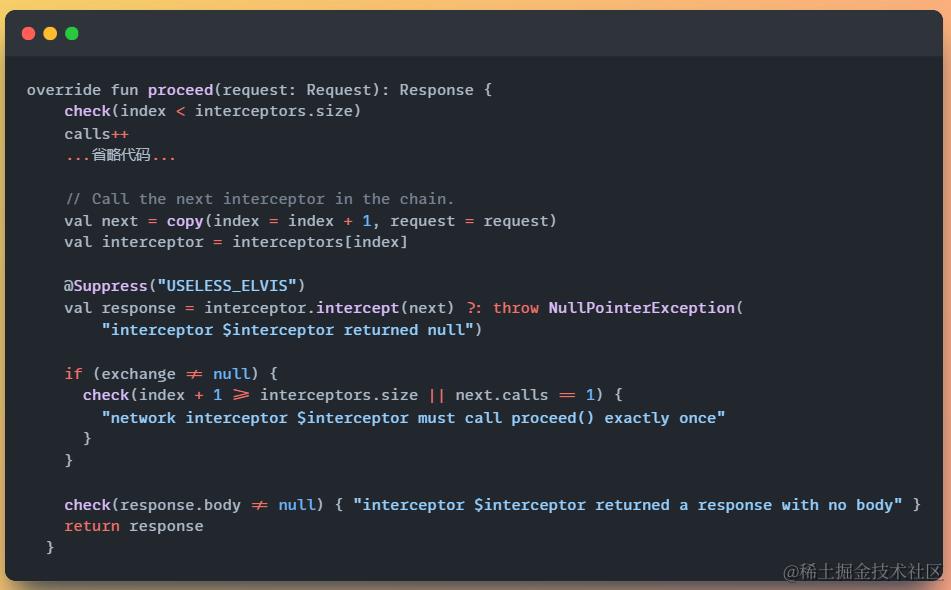Click the 'Response' return type
The width and height of the screenshot is (951, 590).
pyautogui.click(x=437, y=90)
